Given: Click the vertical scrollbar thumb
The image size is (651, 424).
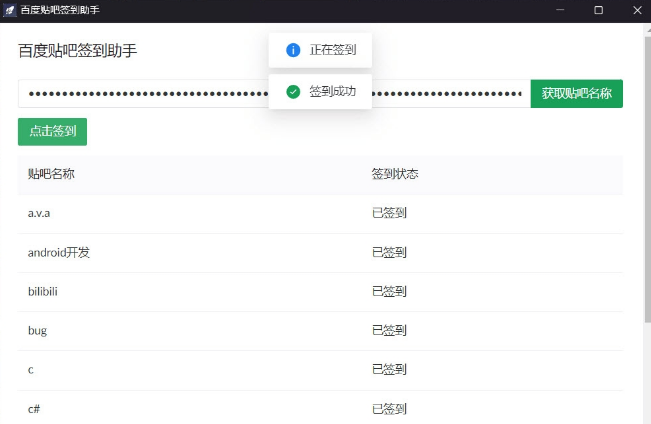Looking at the screenshot, I should click(x=648, y=179).
